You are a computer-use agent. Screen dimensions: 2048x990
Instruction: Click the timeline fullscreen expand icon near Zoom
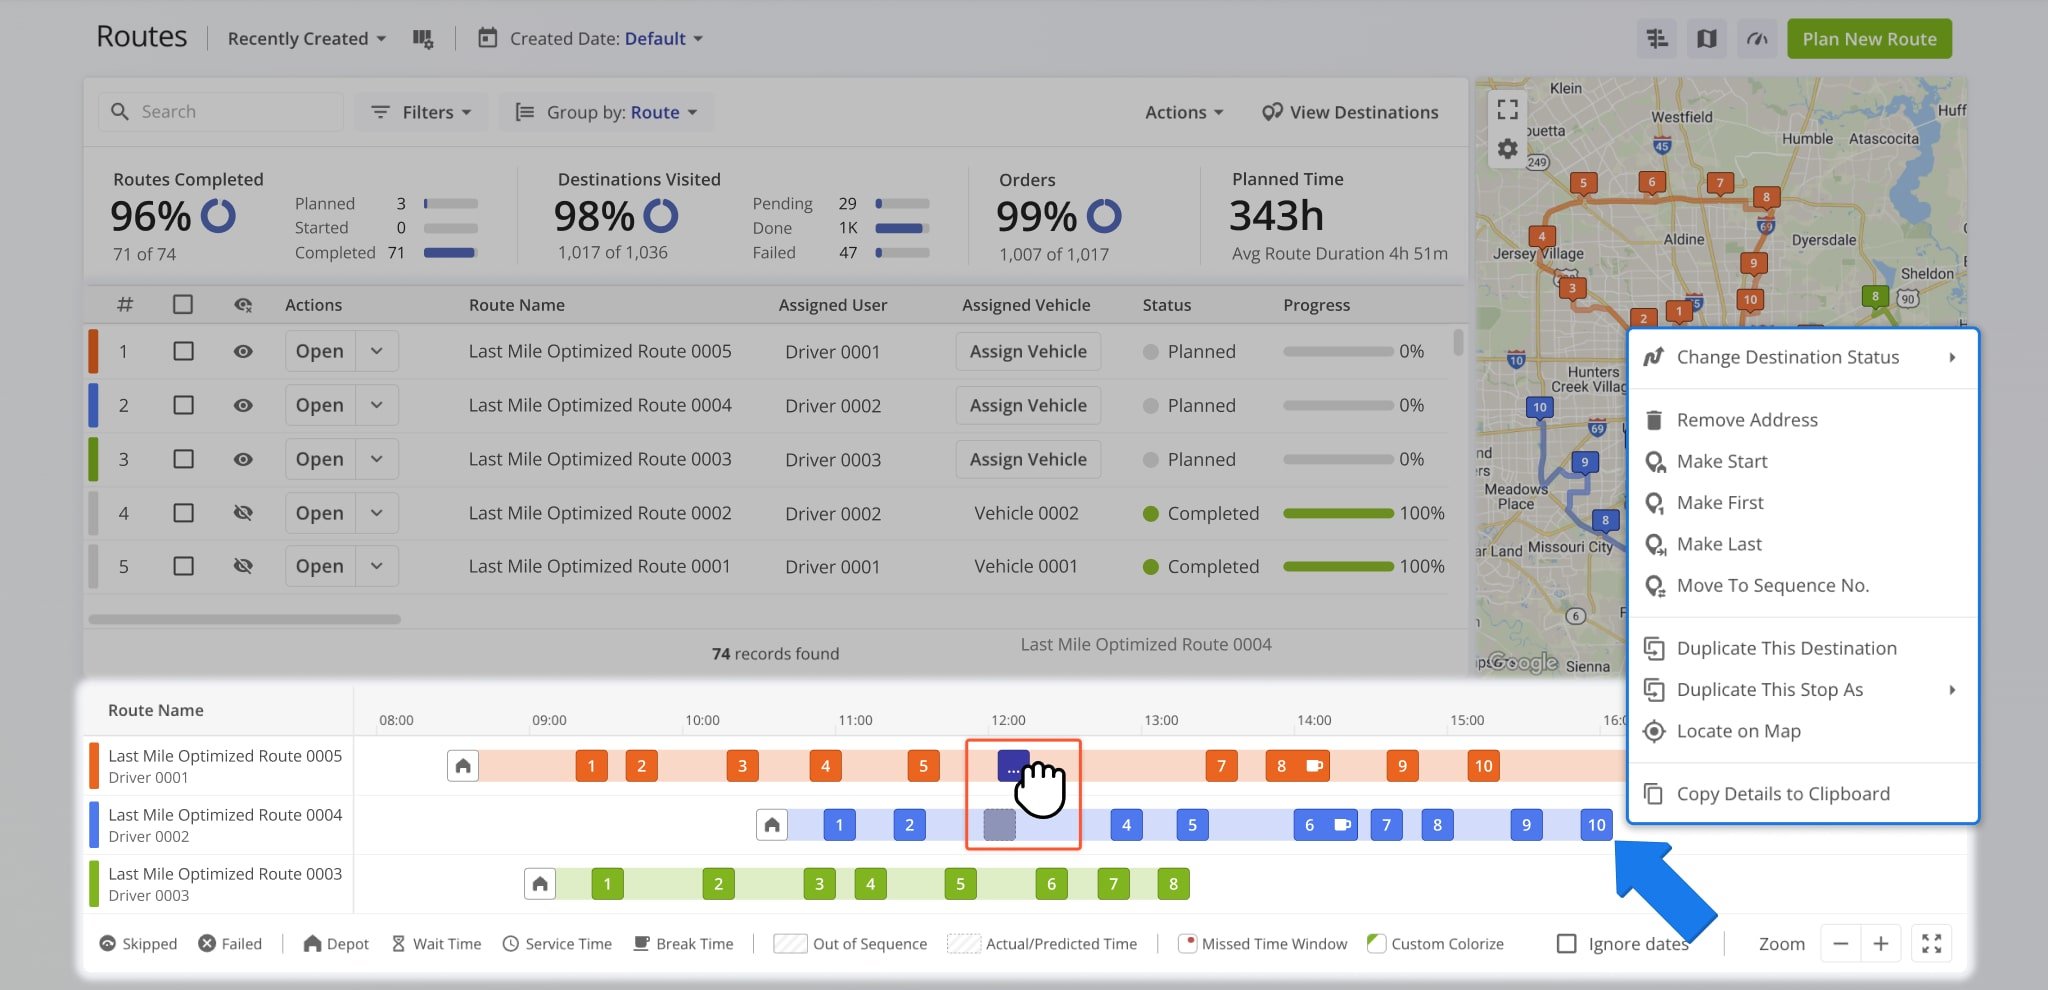tap(1932, 943)
